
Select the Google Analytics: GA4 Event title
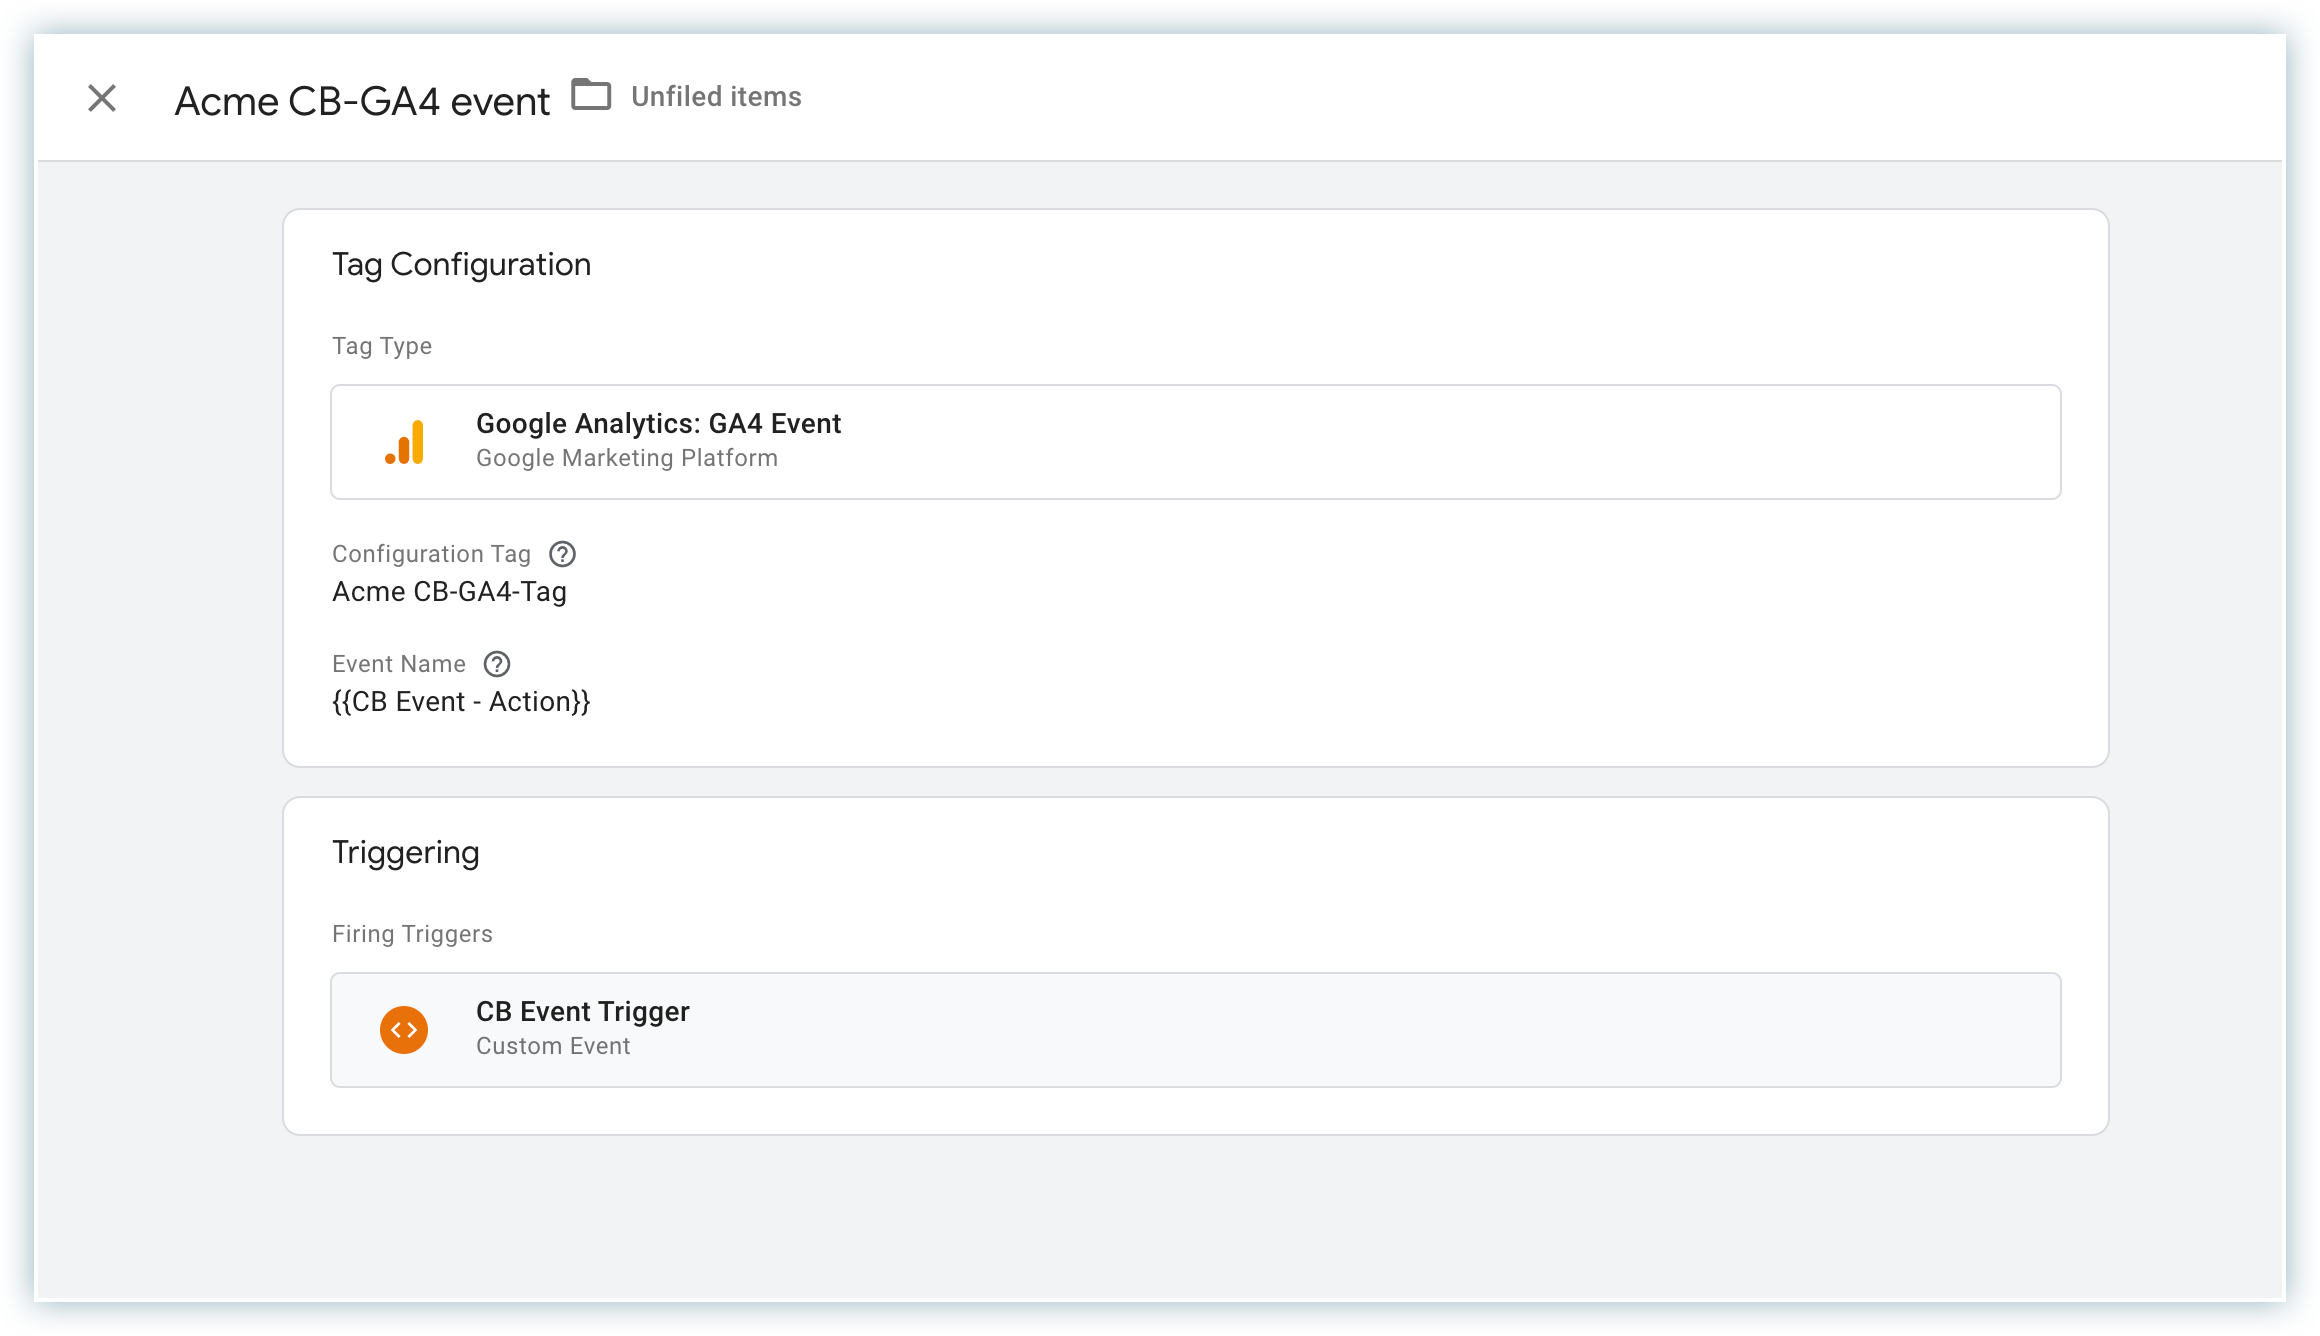tap(658, 424)
